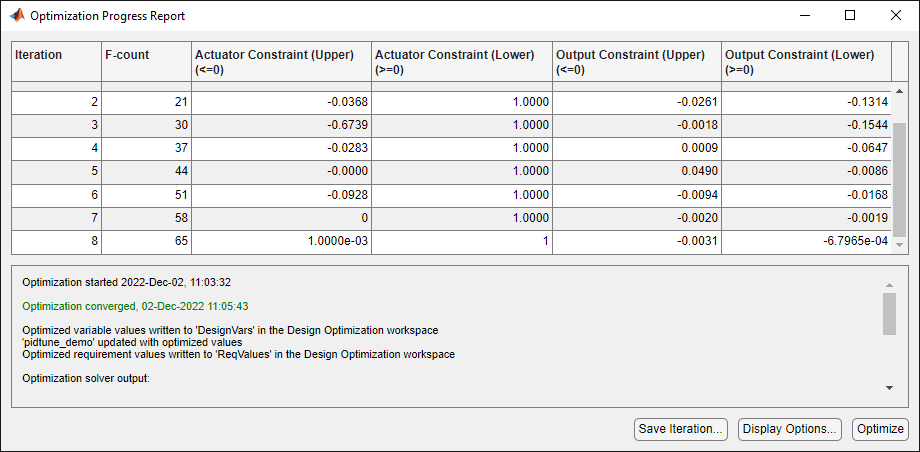This screenshot has height=452, width=920.
Task: Click Actuator Constraint (Lower) column header
Action: click(462, 61)
